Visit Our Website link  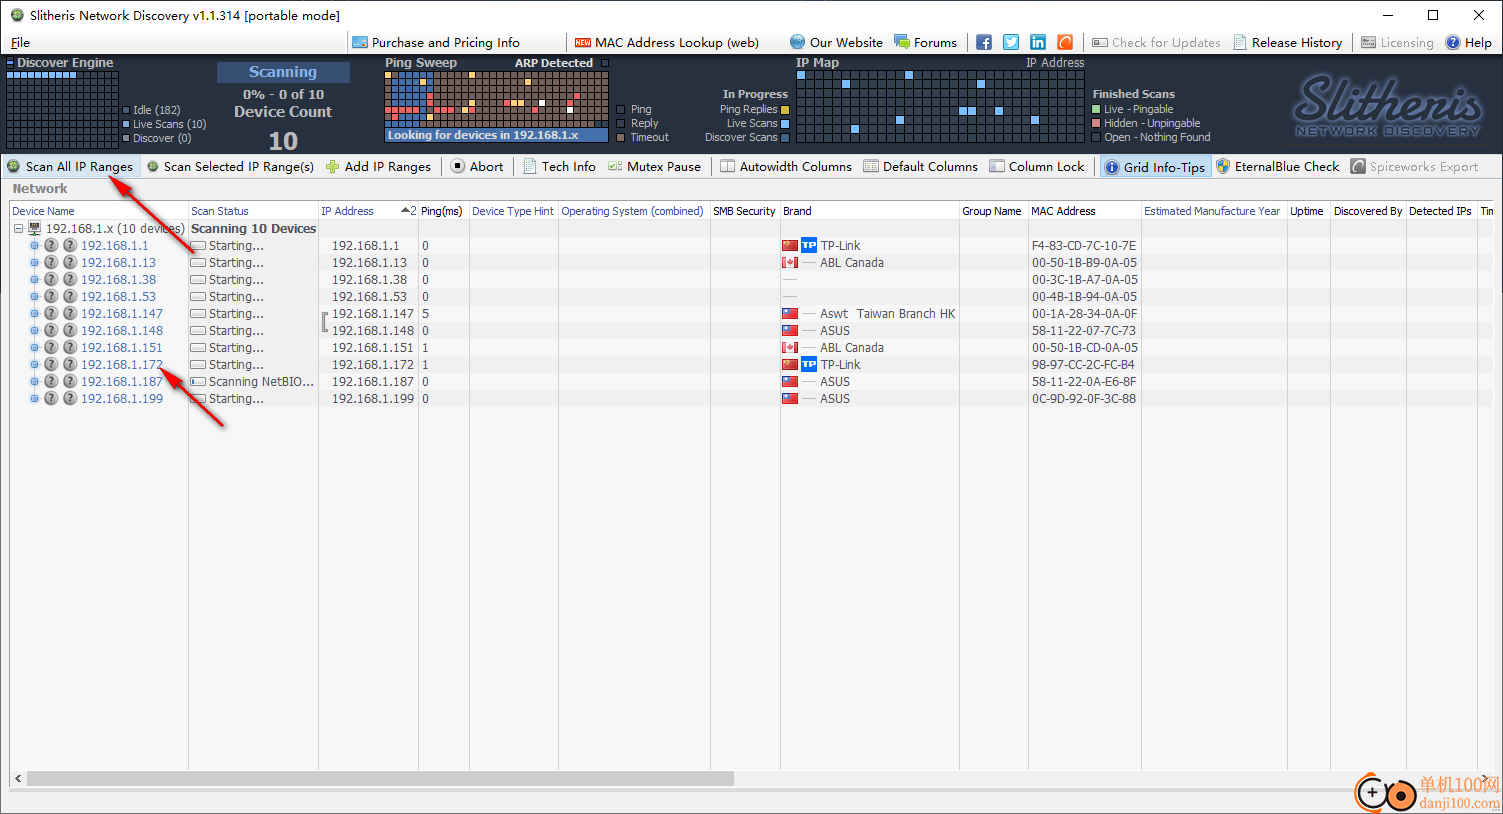[836, 43]
